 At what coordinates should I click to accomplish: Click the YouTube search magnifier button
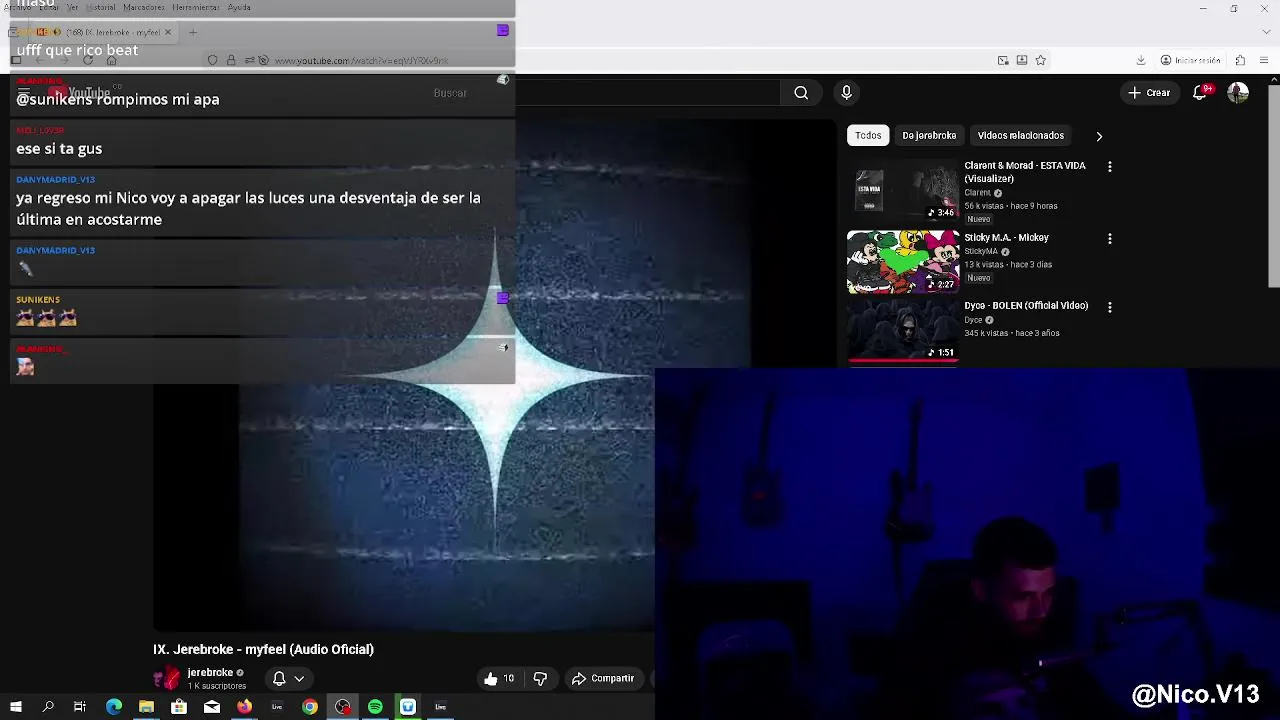pyautogui.click(x=801, y=93)
